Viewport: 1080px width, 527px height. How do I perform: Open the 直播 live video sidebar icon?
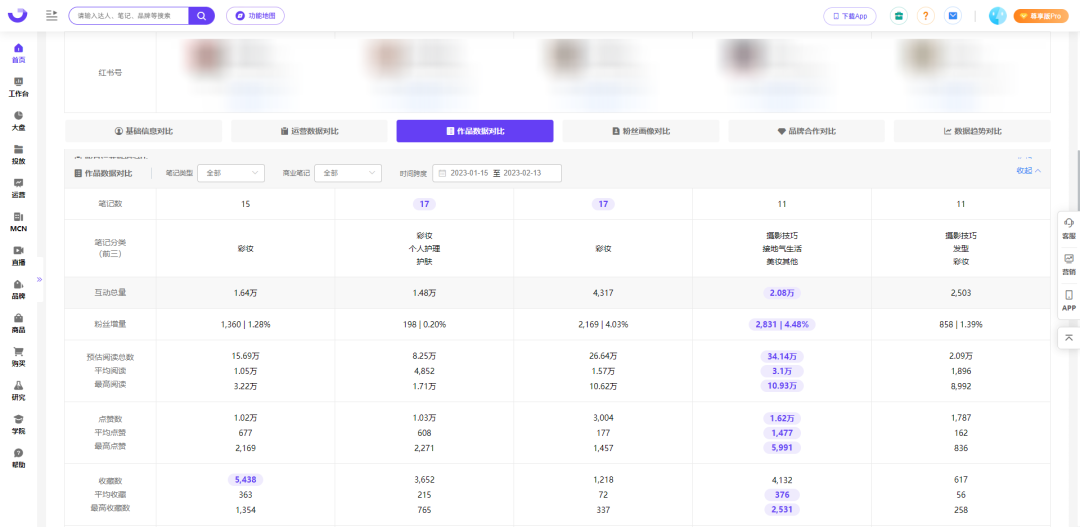(x=19, y=250)
